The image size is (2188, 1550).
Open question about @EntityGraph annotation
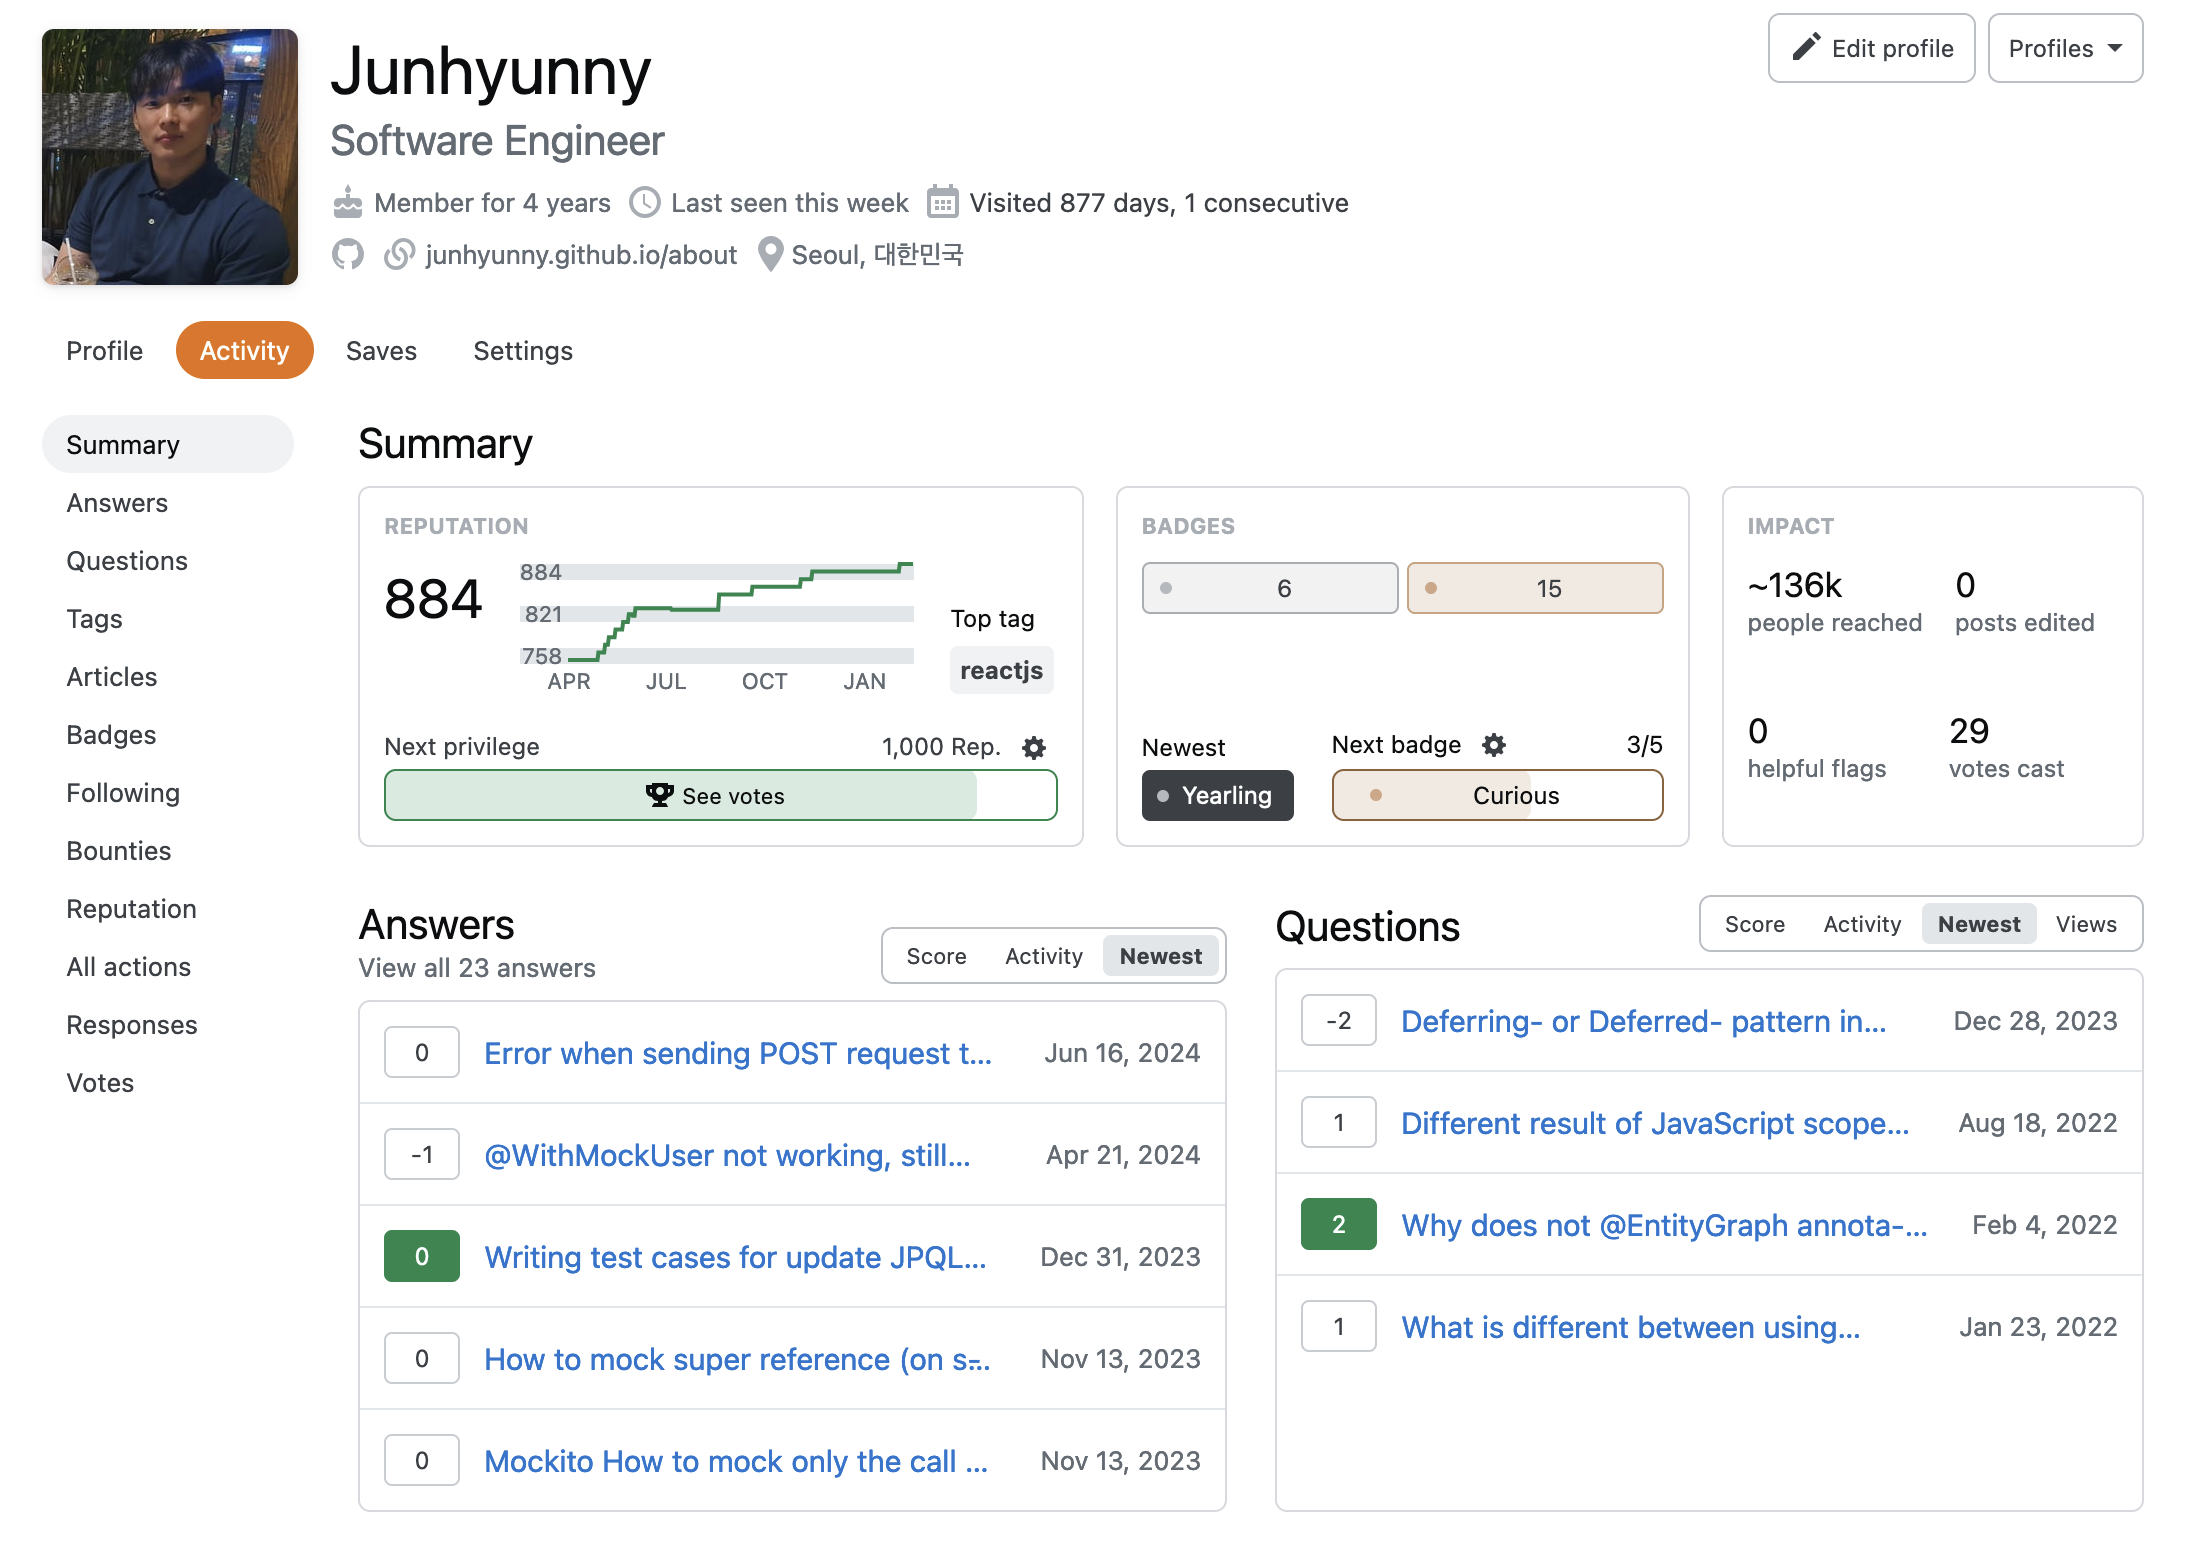click(x=1663, y=1225)
